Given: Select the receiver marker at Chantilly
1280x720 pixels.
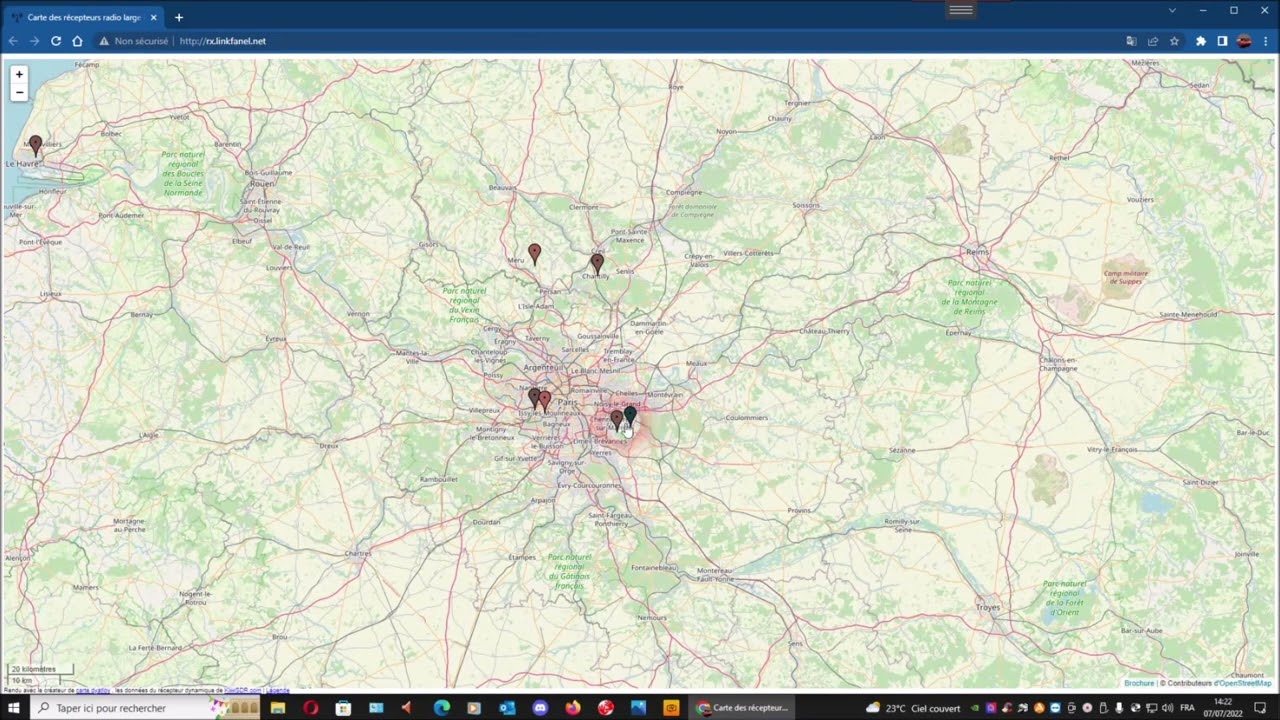Looking at the screenshot, I should pyautogui.click(x=597, y=263).
